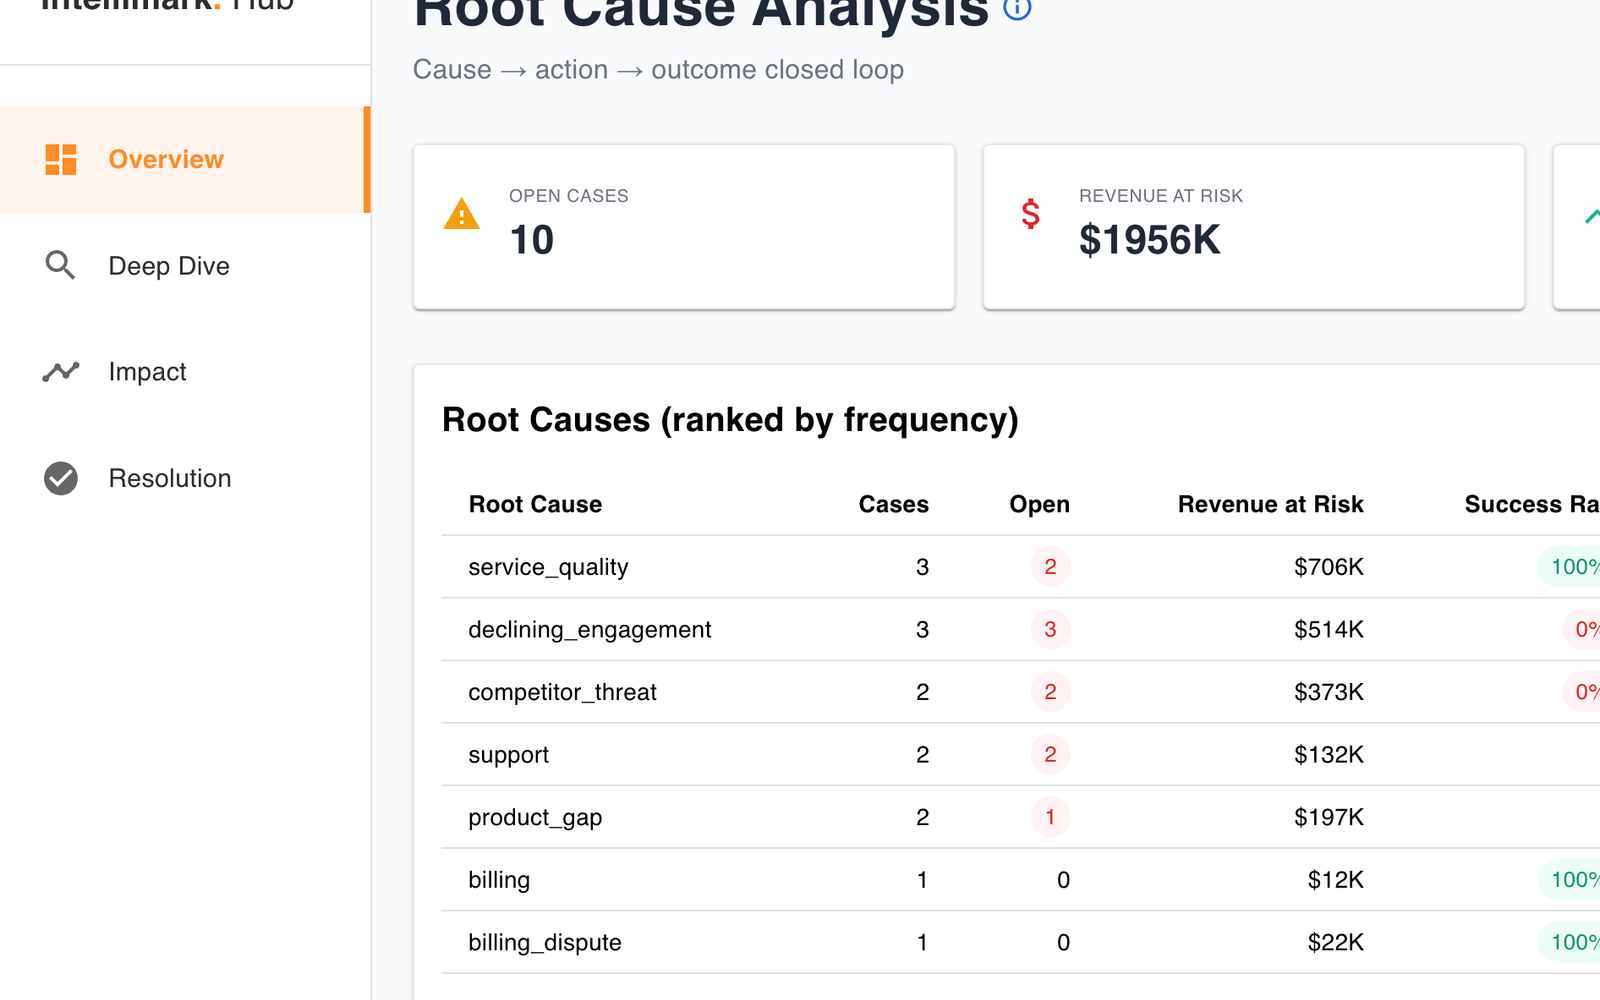Click the Deep Dive magnifier icon
1600x1000 pixels.
tap(60, 265)
